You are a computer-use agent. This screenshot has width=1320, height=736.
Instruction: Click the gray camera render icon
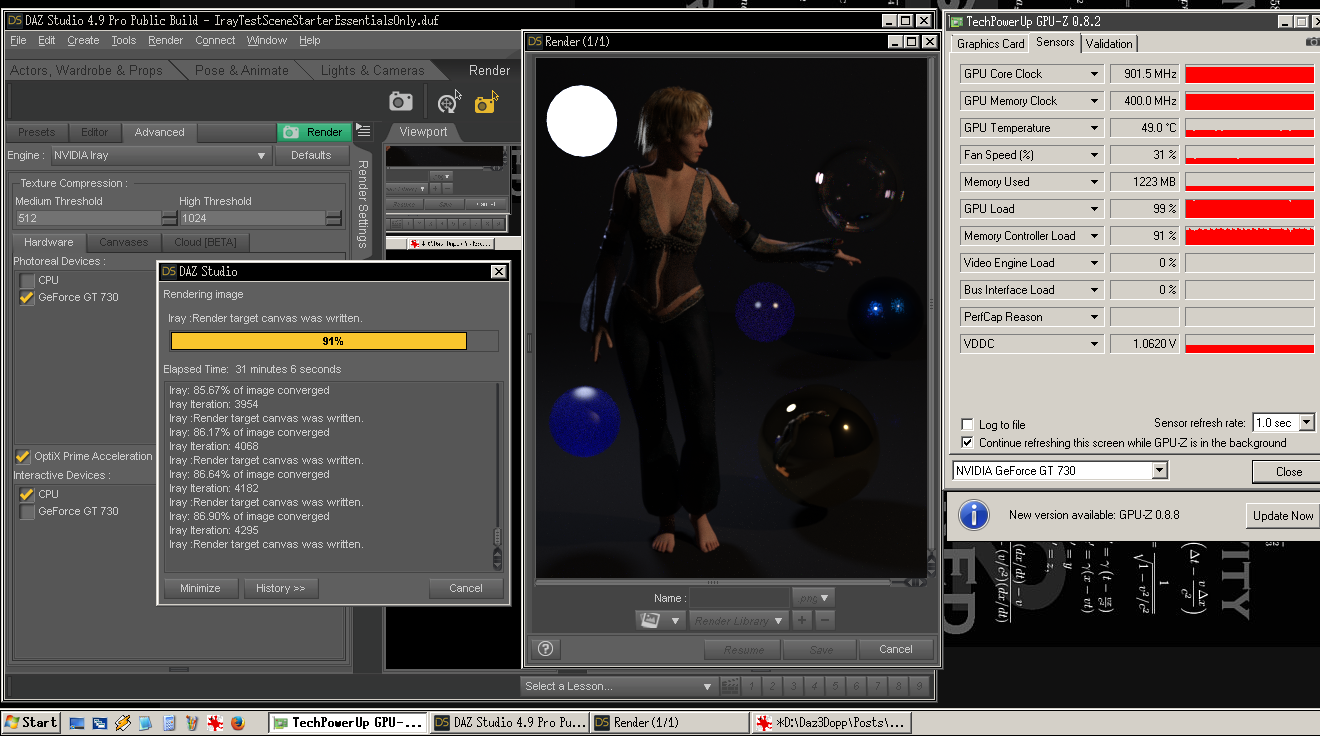point(401,101)
